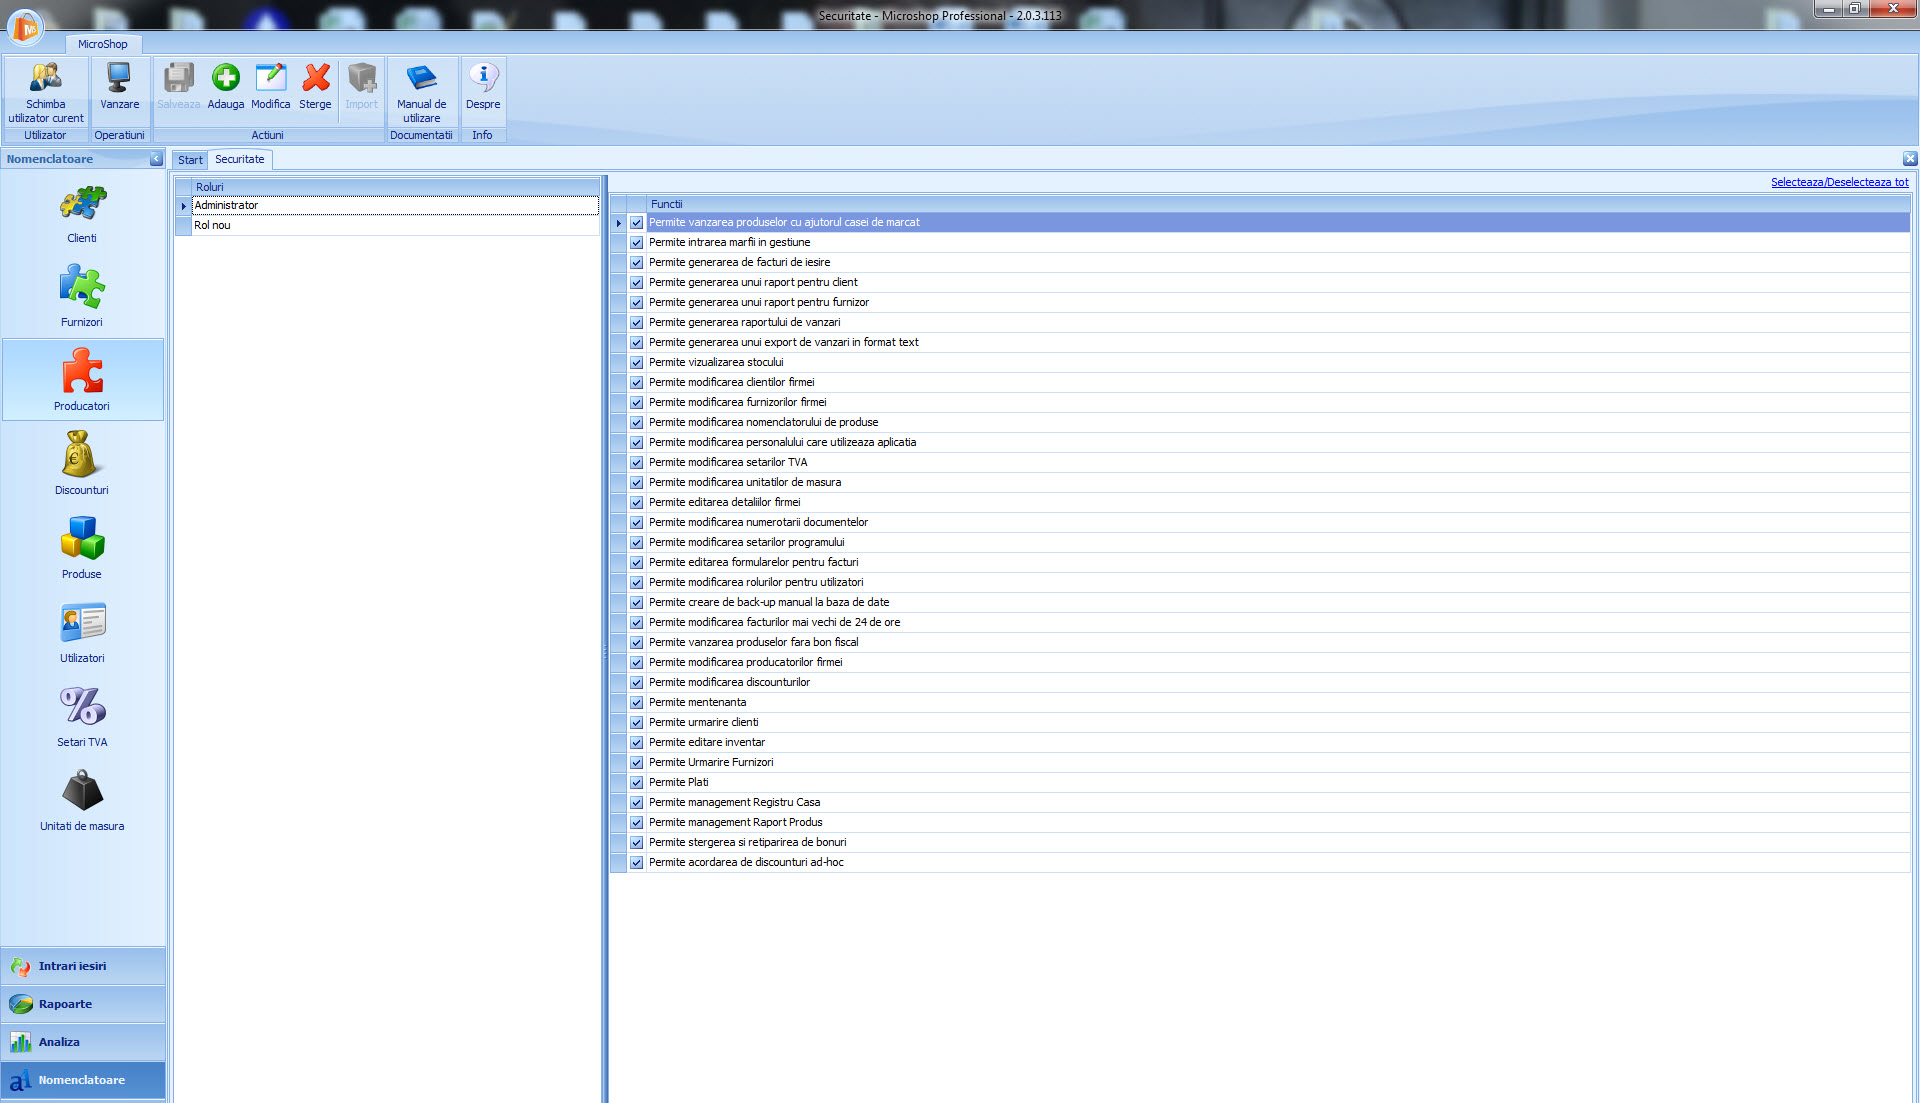Toggle Permite Plati checkbox
Screen dimensions: 1920x1103
[x=636, y=783]
